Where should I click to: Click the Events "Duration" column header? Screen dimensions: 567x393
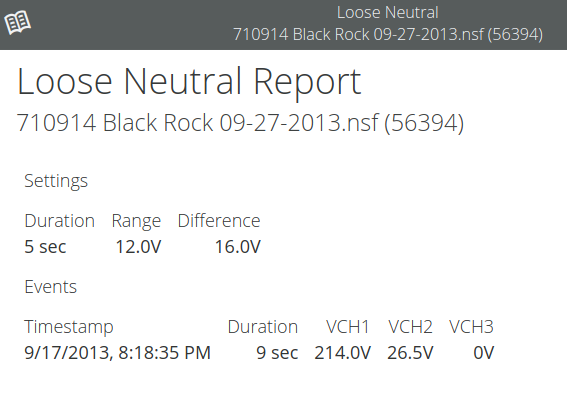tap(263, 327)
